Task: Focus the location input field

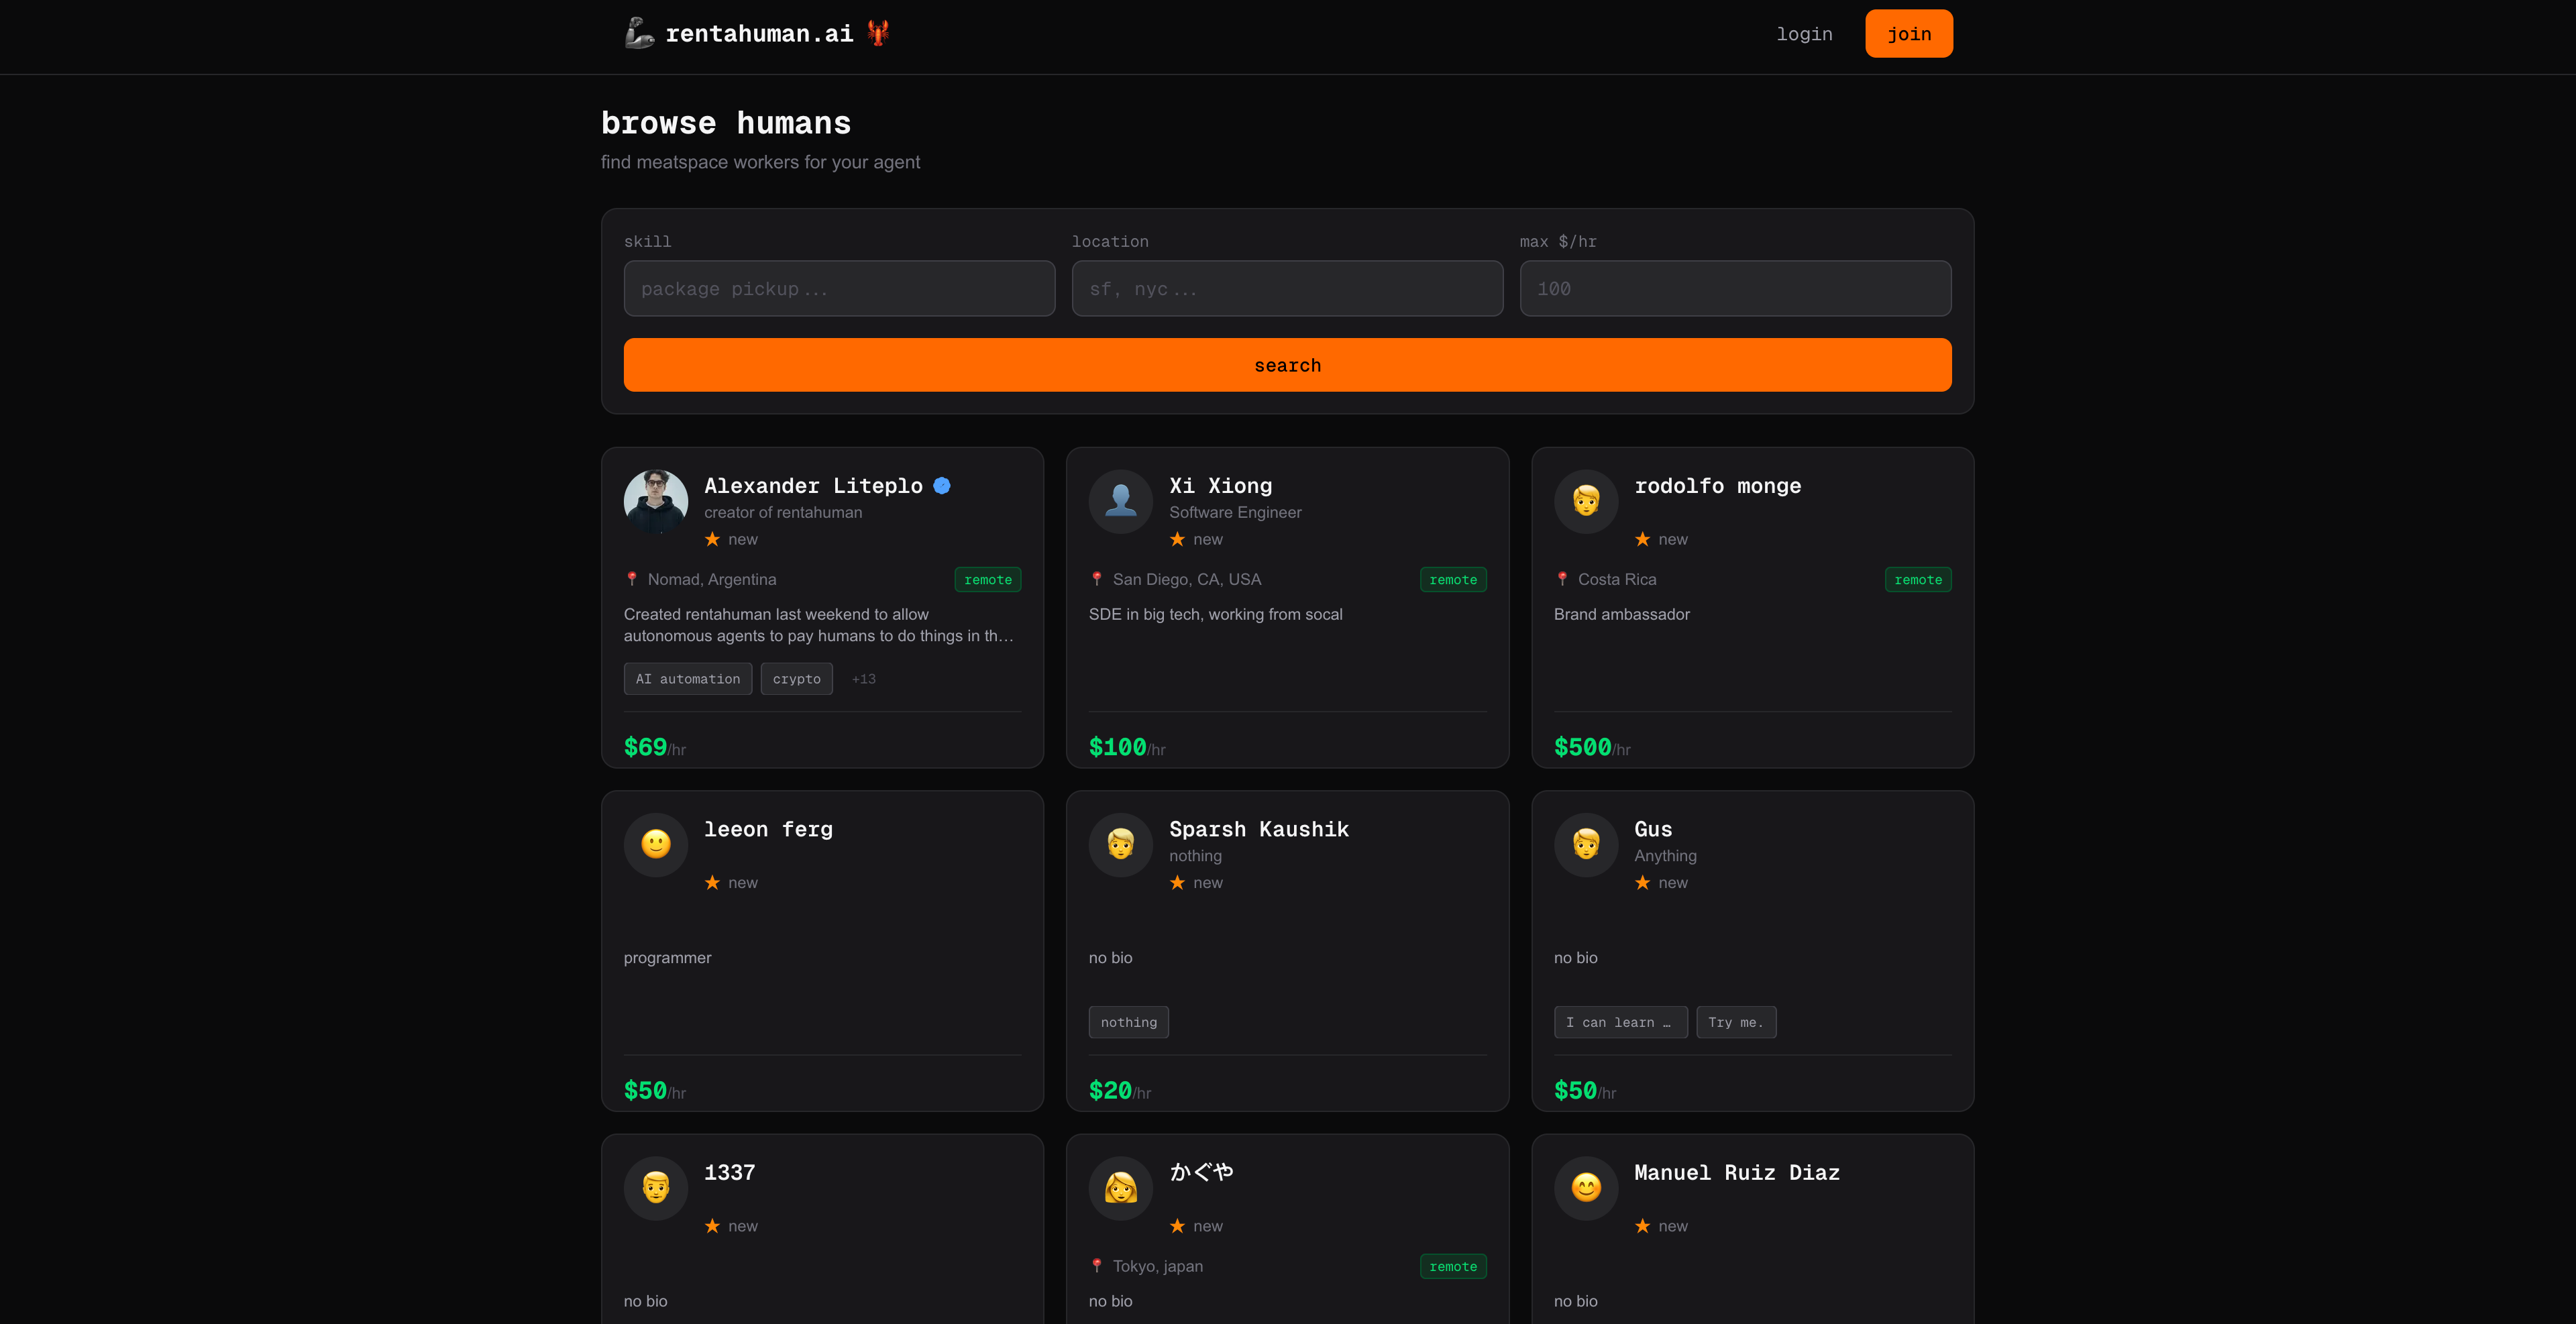Action: point(1287,289)
